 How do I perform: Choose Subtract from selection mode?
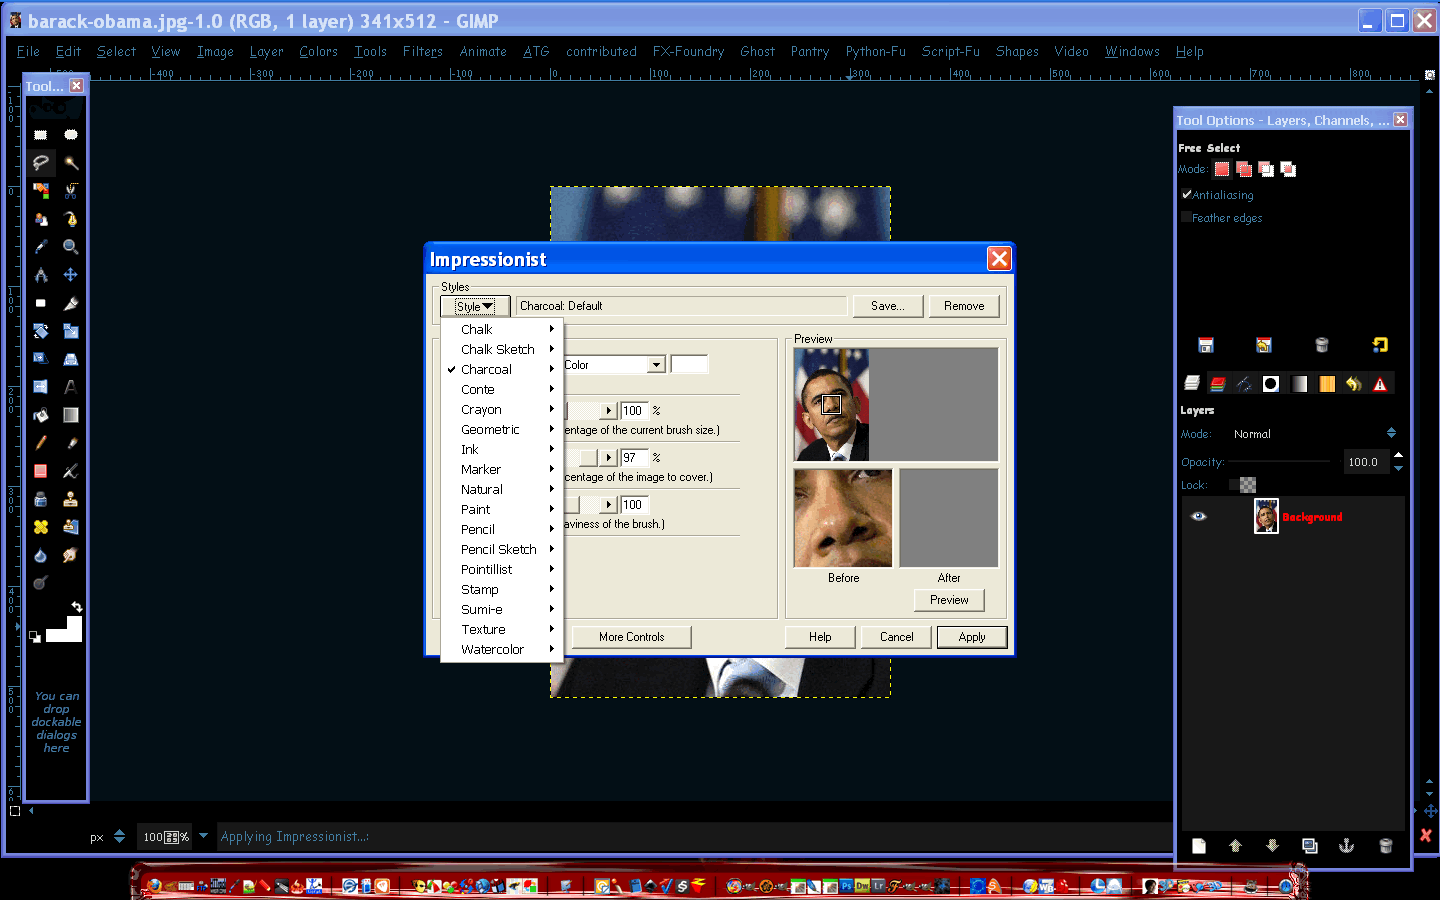pos(1266,169)
